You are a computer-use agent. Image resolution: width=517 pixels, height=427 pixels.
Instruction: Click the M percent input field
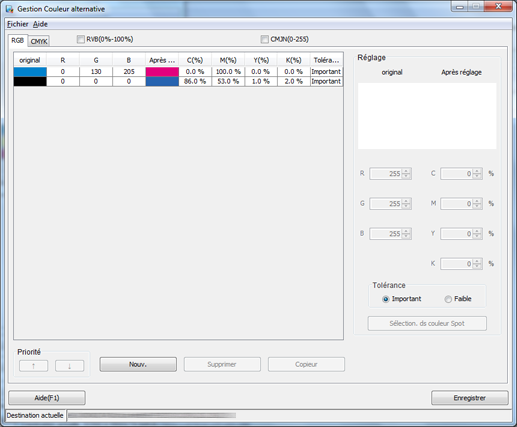[x=457, y=204]
